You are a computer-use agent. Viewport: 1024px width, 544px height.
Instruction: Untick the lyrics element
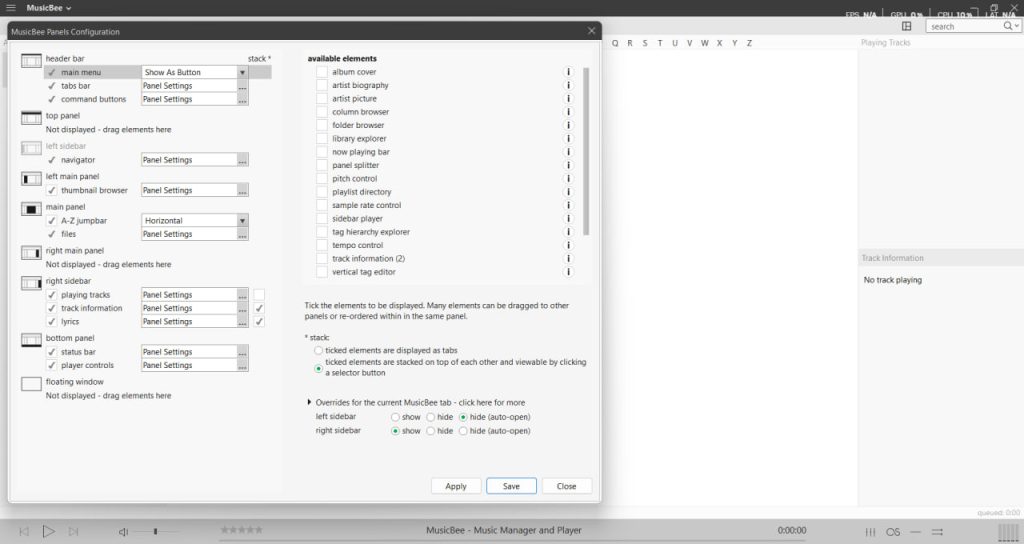pyautogui.click(x=52, y=321)
